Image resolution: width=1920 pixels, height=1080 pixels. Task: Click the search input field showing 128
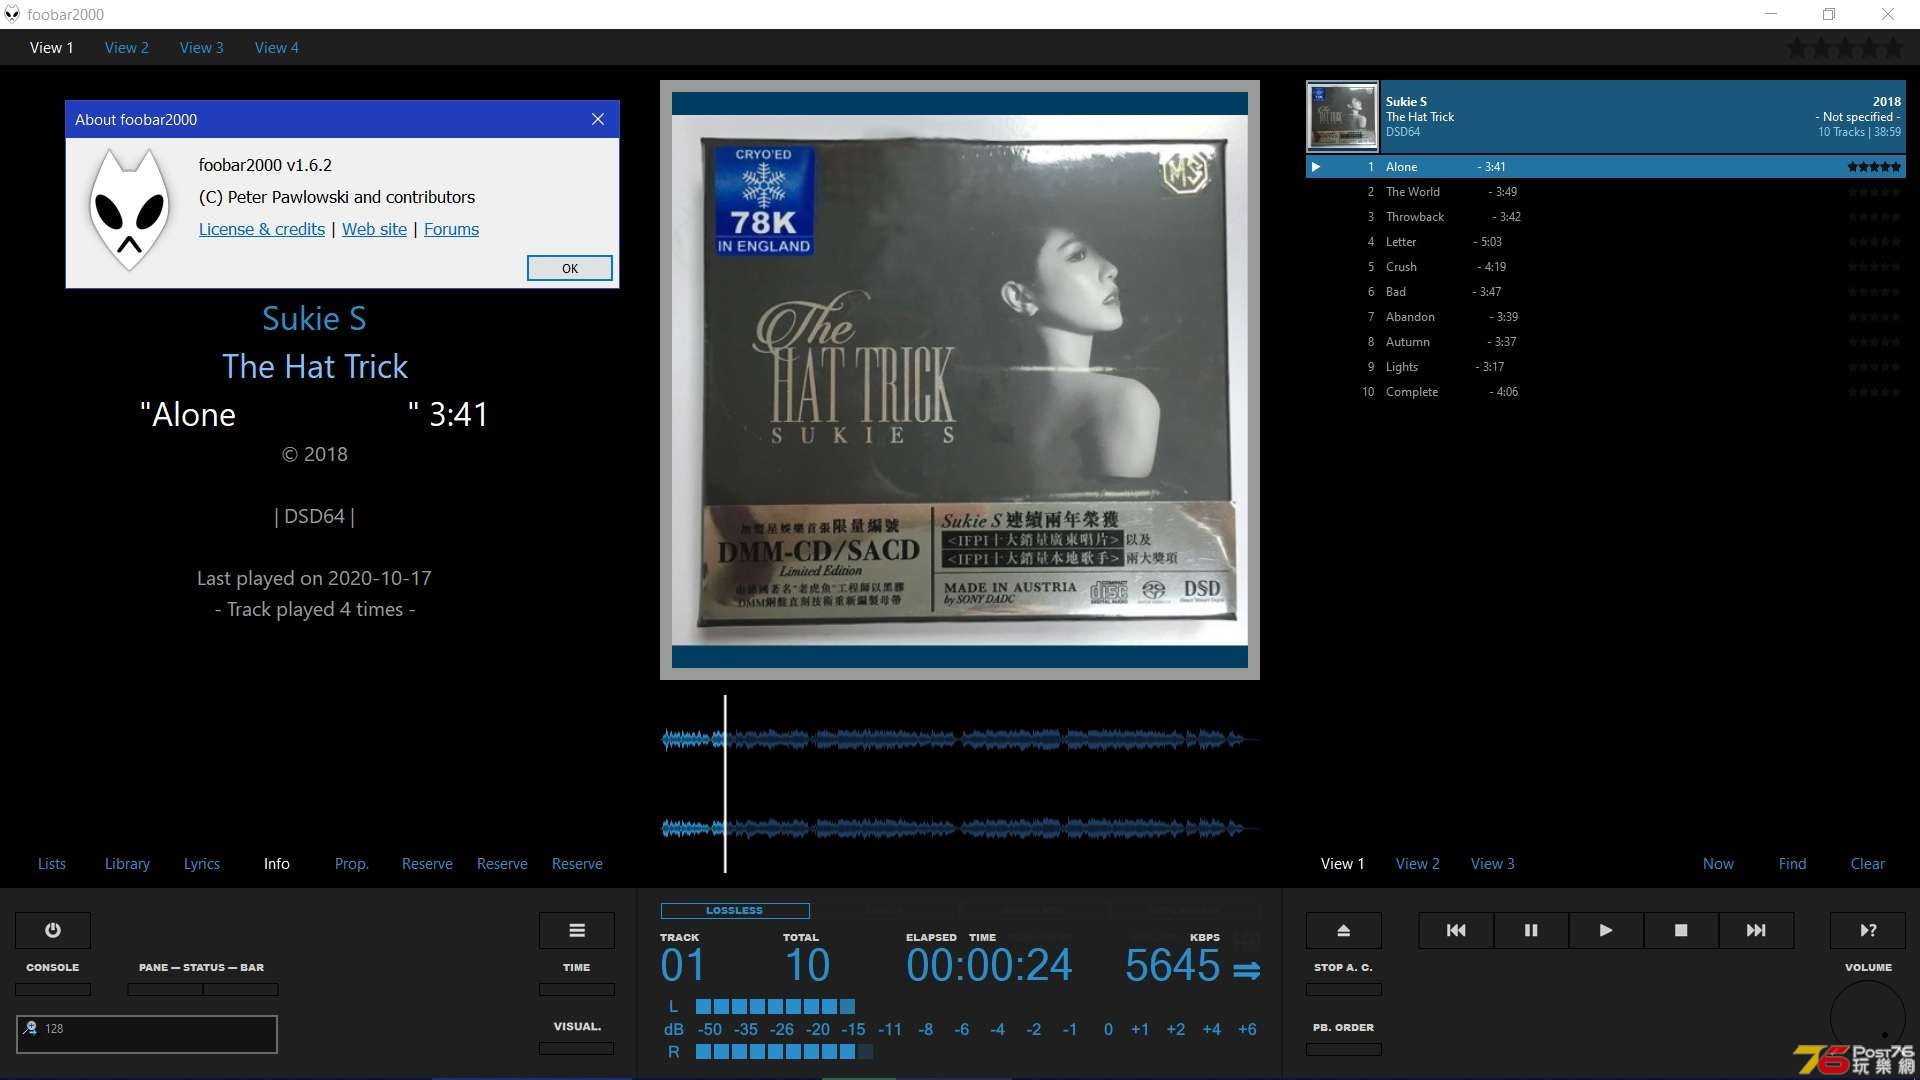click(x=147, y=1034)
